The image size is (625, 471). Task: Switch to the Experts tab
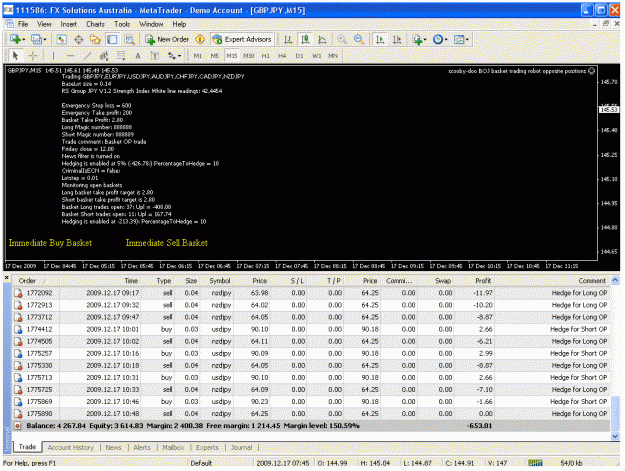(207, 447)
